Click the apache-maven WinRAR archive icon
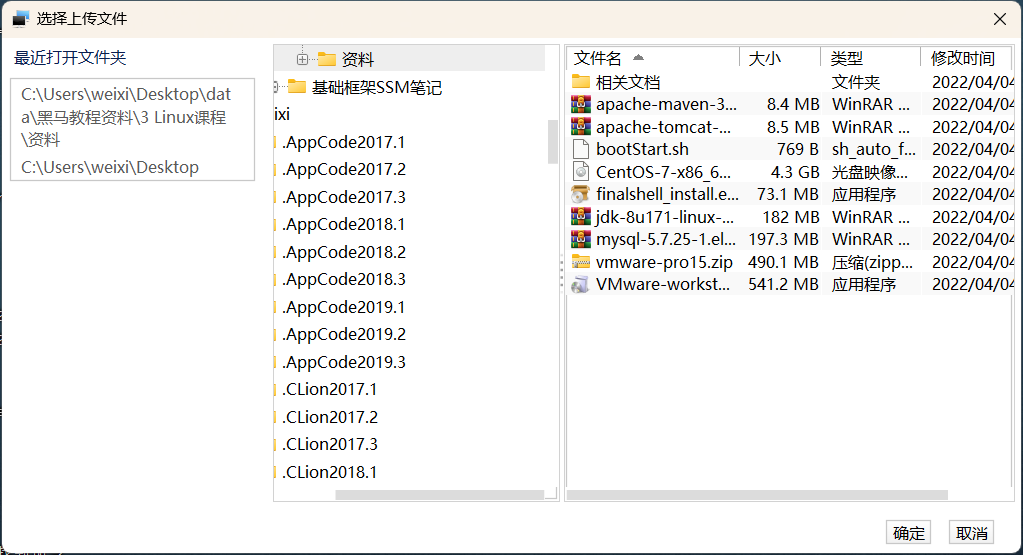The width and height of the screenshot is (1023, 555). click(x=581, y=104)
